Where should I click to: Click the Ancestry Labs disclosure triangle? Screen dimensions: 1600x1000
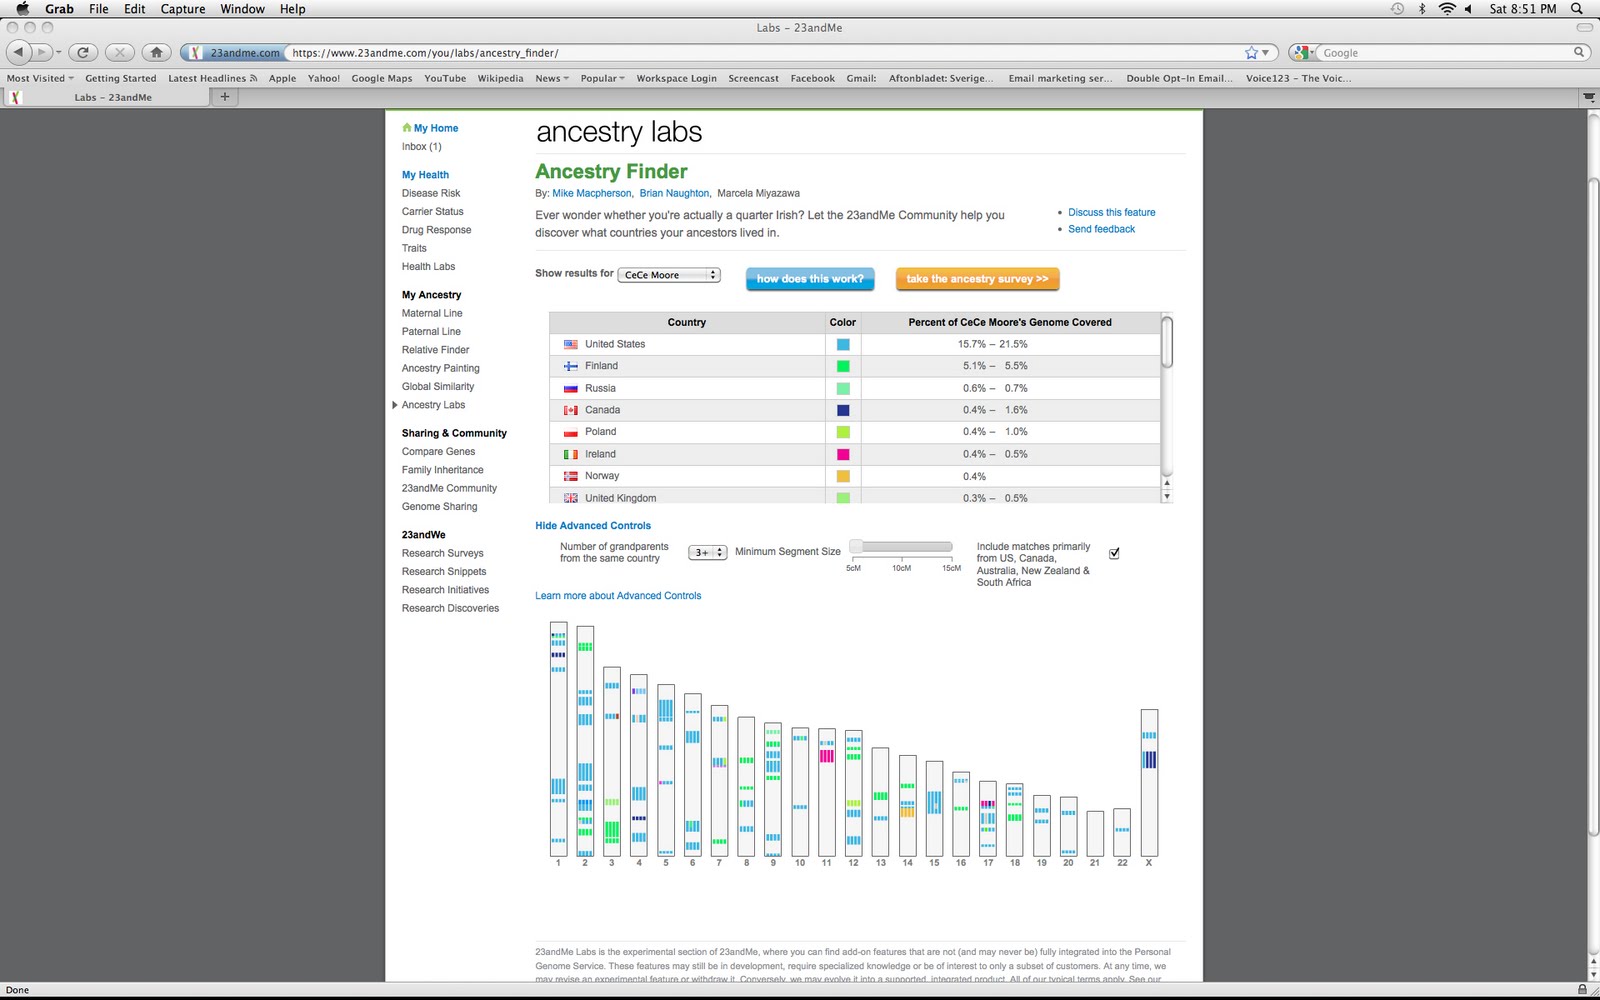point(395,405)
